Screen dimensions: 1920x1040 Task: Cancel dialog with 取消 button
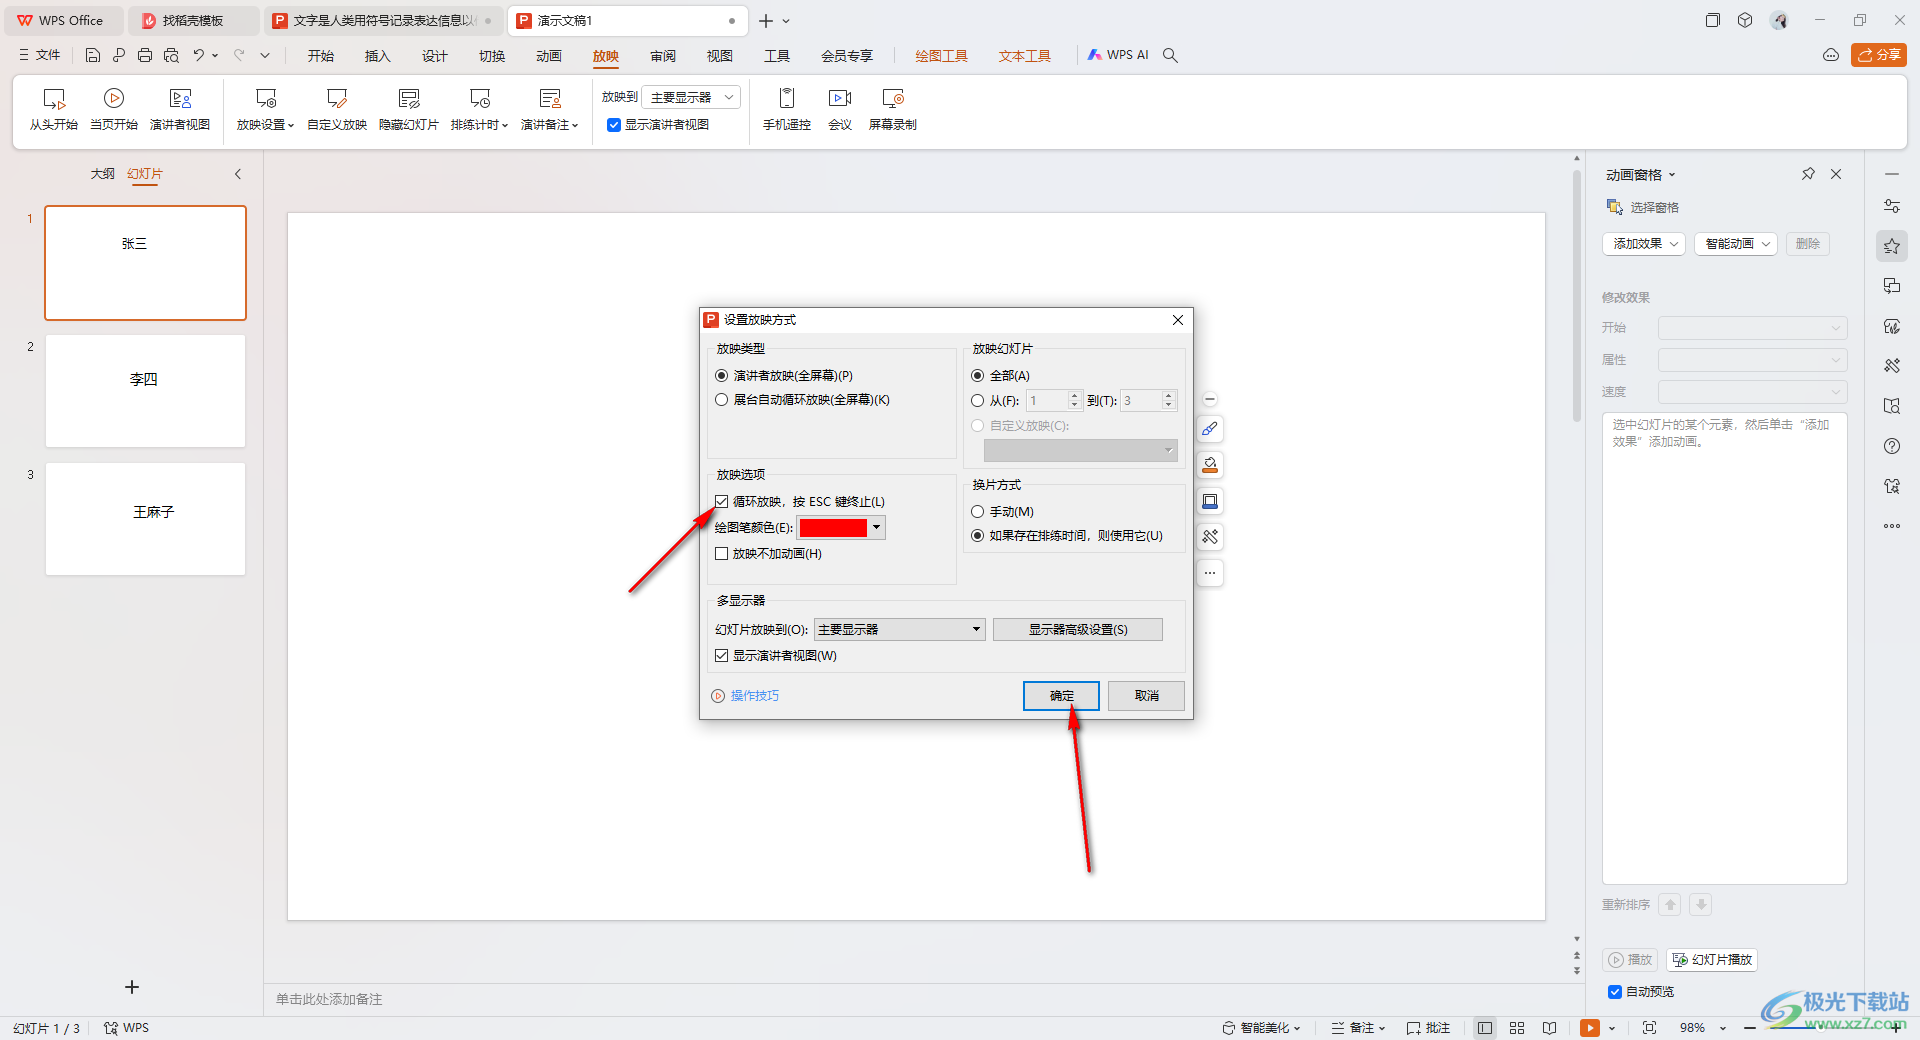click(1146, 696)
